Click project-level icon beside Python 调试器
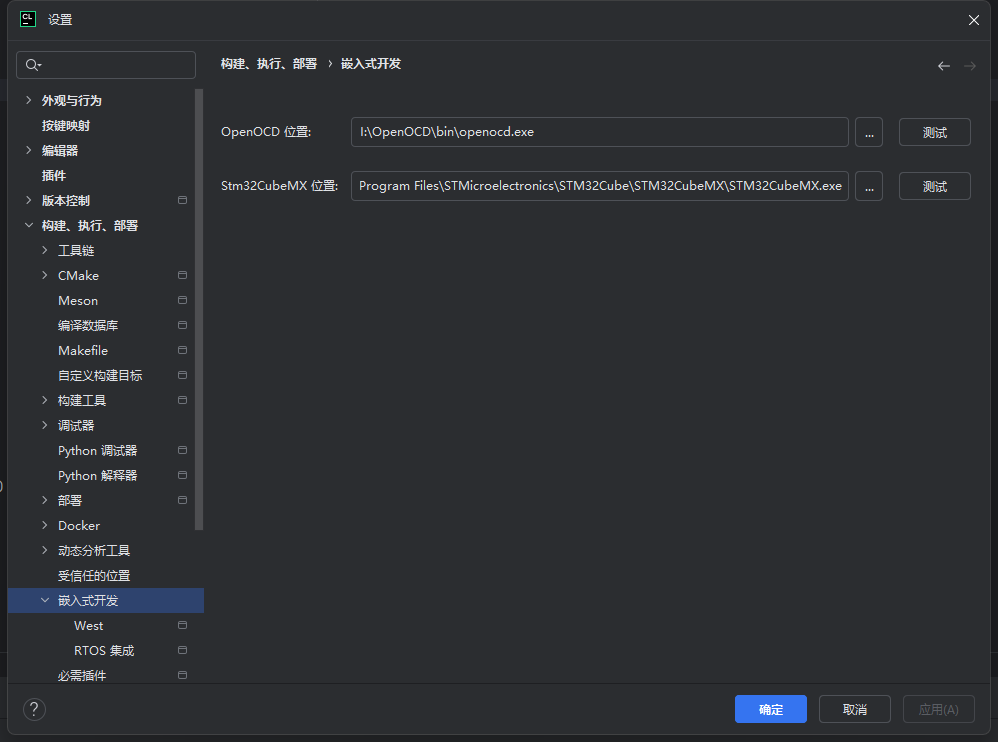Image resolution: width=998 pixels, height=742 pixels. tap(182, 451)
